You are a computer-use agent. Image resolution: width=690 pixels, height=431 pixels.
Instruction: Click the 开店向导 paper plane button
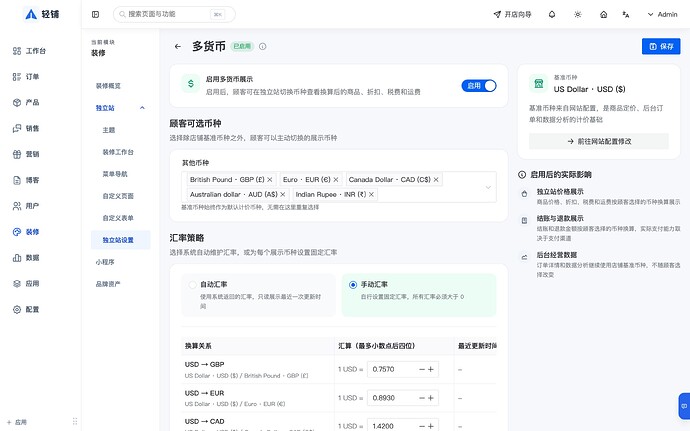pyautogui.click(x=512, y=15)
